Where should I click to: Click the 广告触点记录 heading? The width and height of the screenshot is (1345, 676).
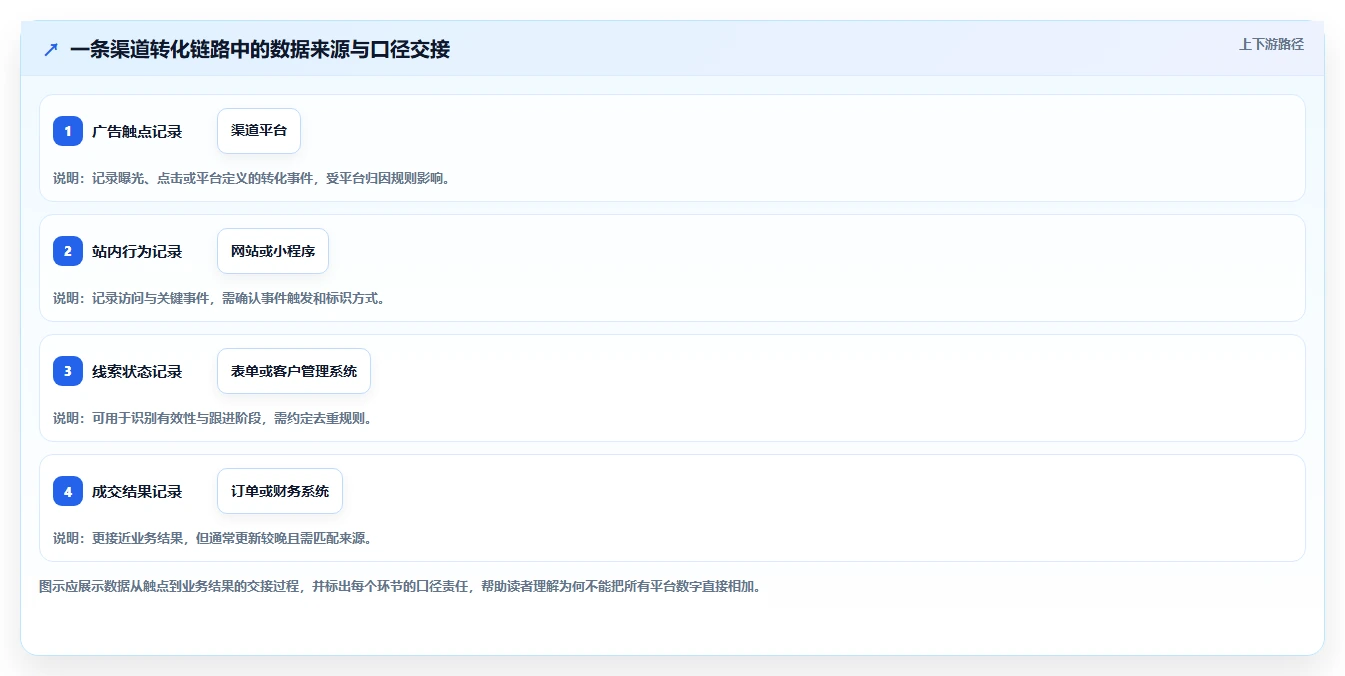137,131
